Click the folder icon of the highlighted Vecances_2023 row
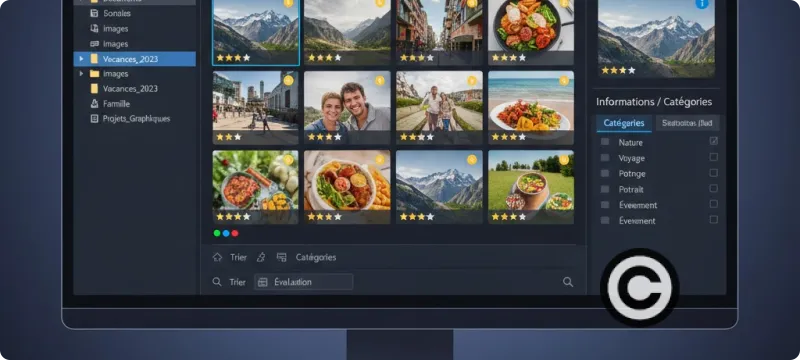This screenshot has height=360, width=800. (x=94, y=59)
